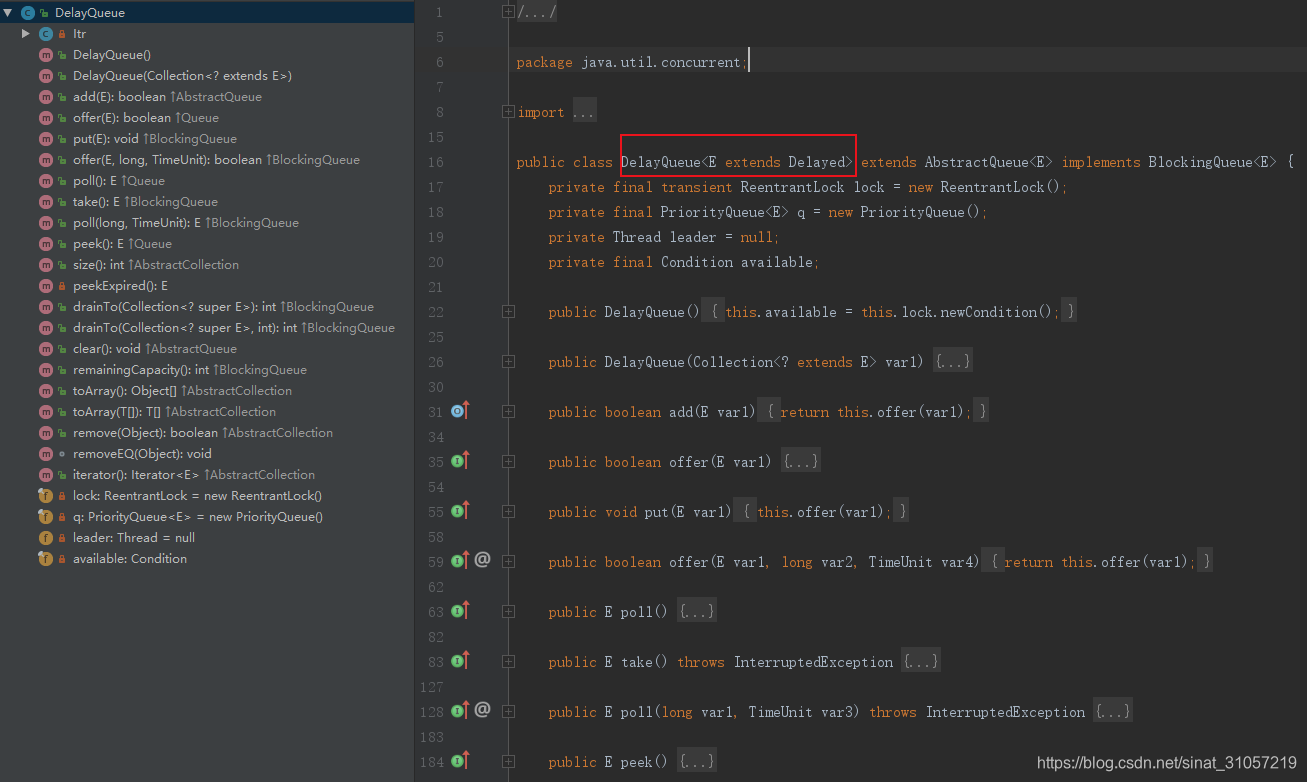Select iterator(): Iterator<E> entry

[194, 475]
